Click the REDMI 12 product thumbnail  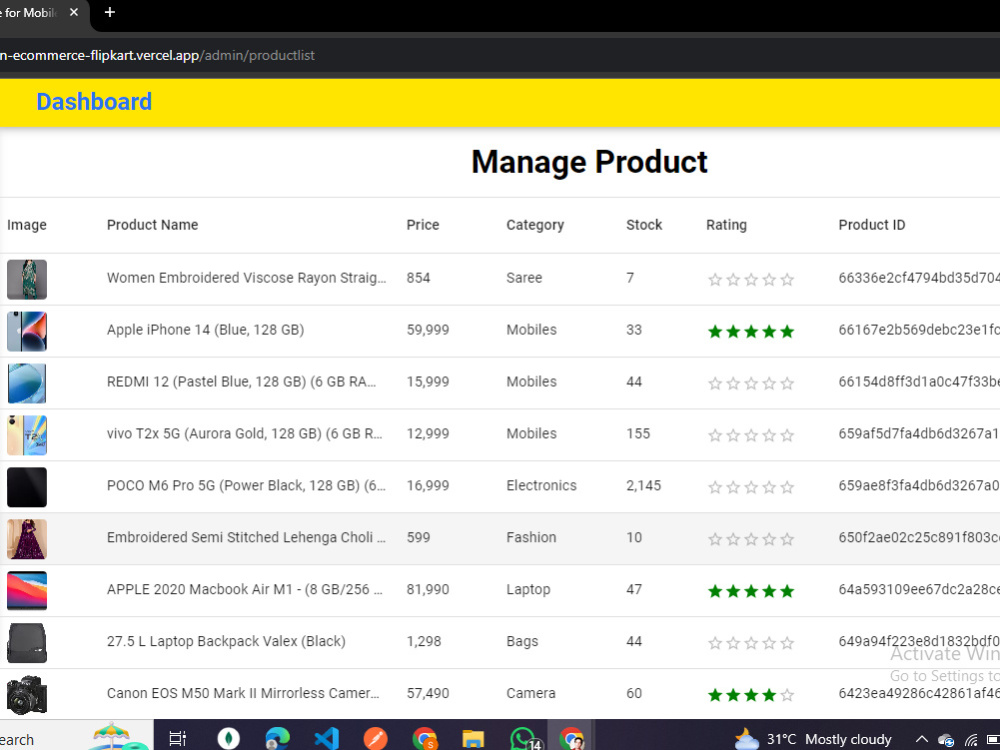pyautogui.click(x=27, y=383)
